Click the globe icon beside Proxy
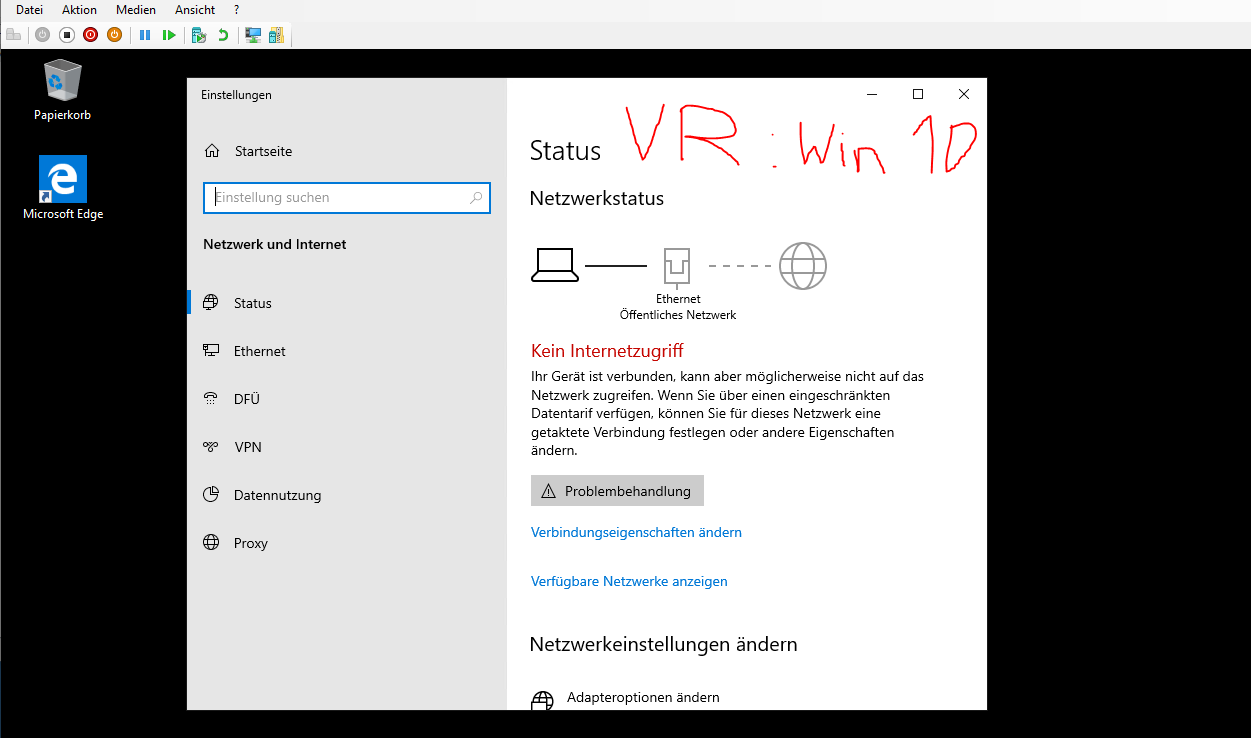1251x738 pixels. tap(210, 543)
